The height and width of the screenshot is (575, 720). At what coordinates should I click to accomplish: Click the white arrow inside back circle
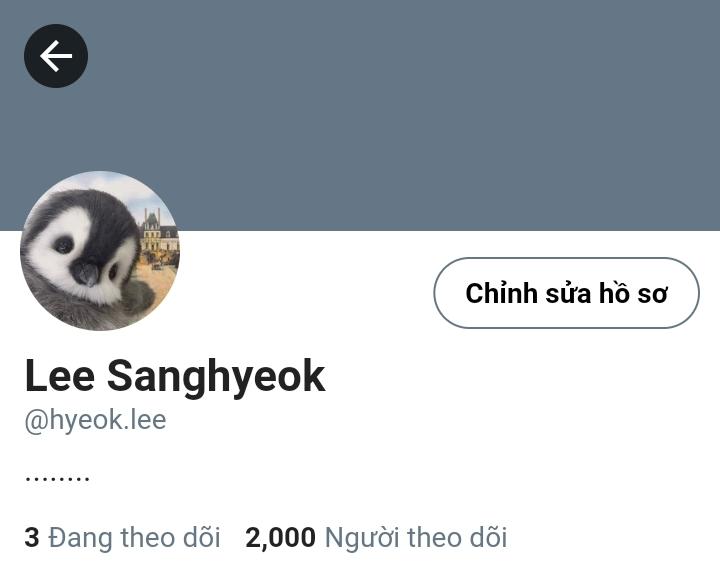pyautogui.click(x=56, y=56)
